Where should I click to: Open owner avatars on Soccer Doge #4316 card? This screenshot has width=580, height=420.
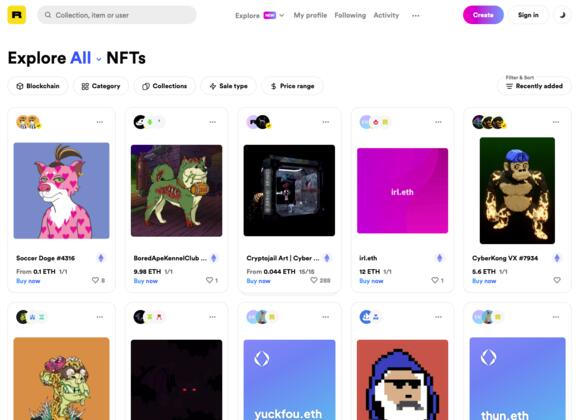[28, 122]
